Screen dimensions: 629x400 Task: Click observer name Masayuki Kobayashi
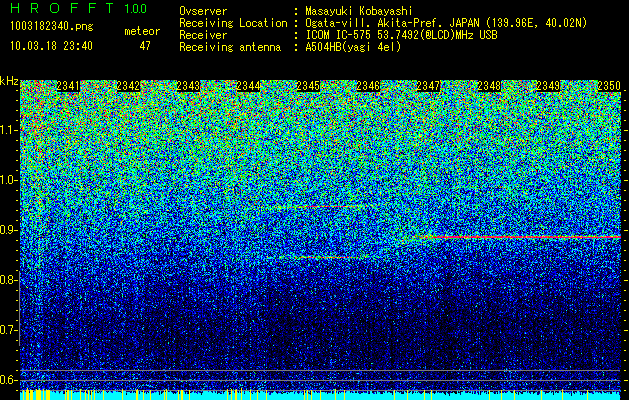click(359, 11)
